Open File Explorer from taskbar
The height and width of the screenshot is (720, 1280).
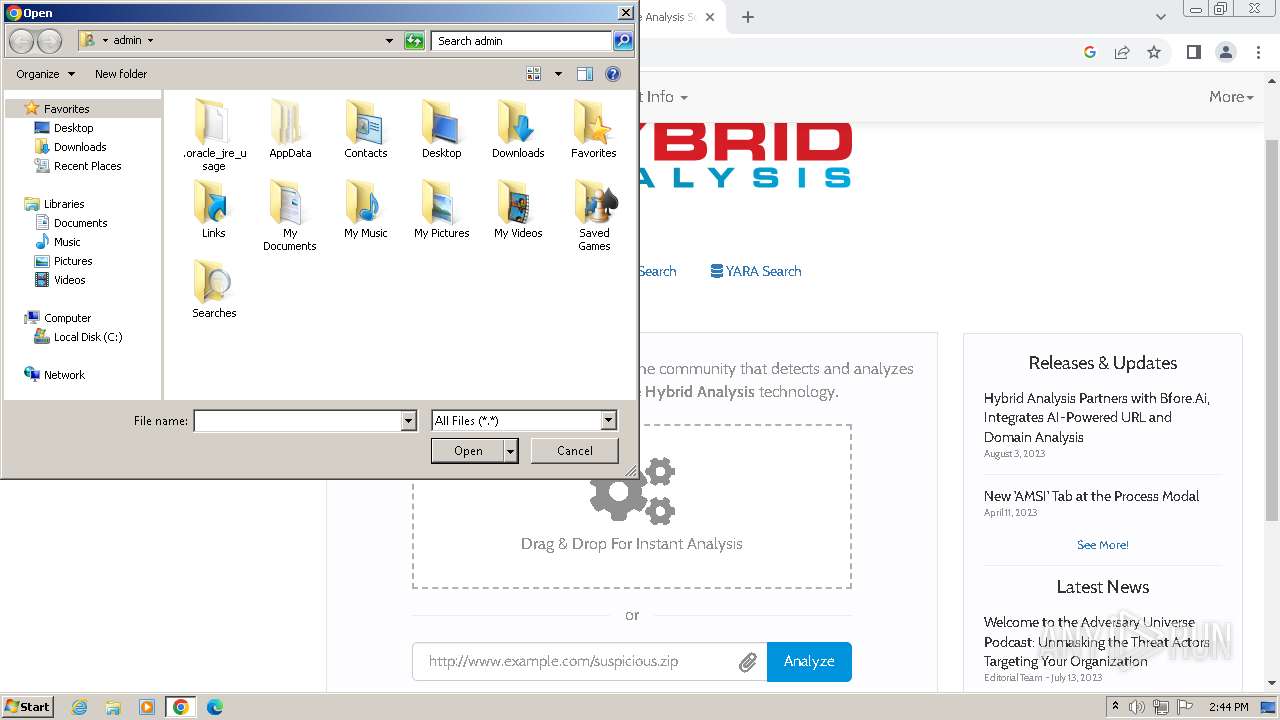coord(113,707)
